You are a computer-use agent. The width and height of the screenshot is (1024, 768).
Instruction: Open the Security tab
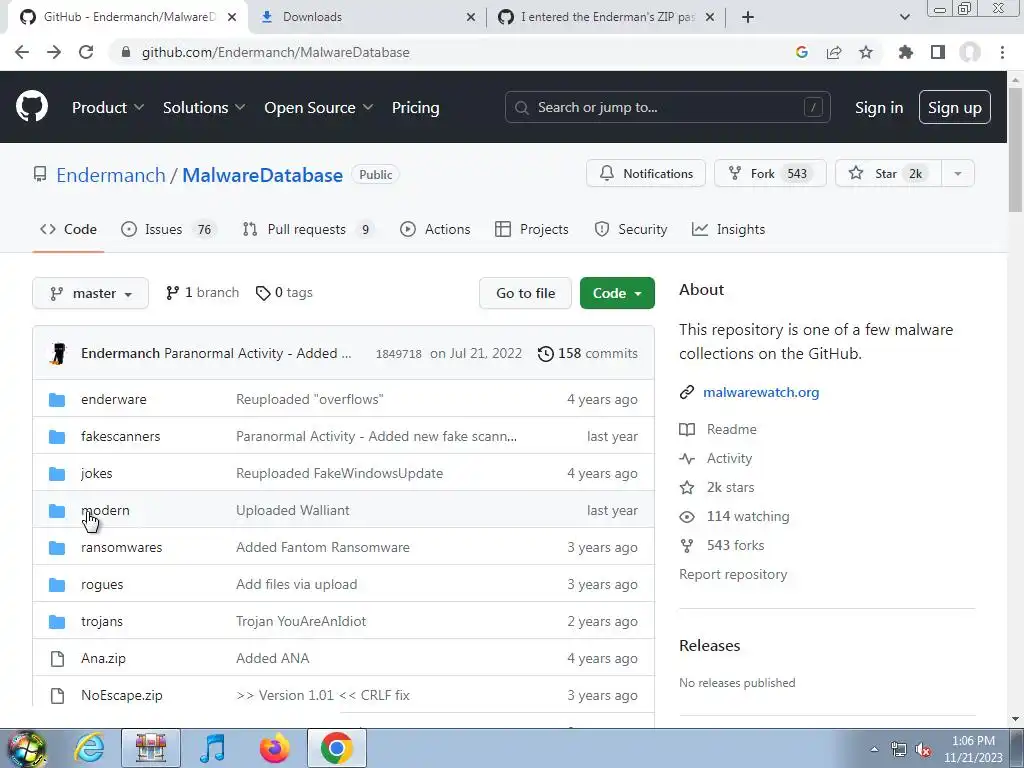631,229
